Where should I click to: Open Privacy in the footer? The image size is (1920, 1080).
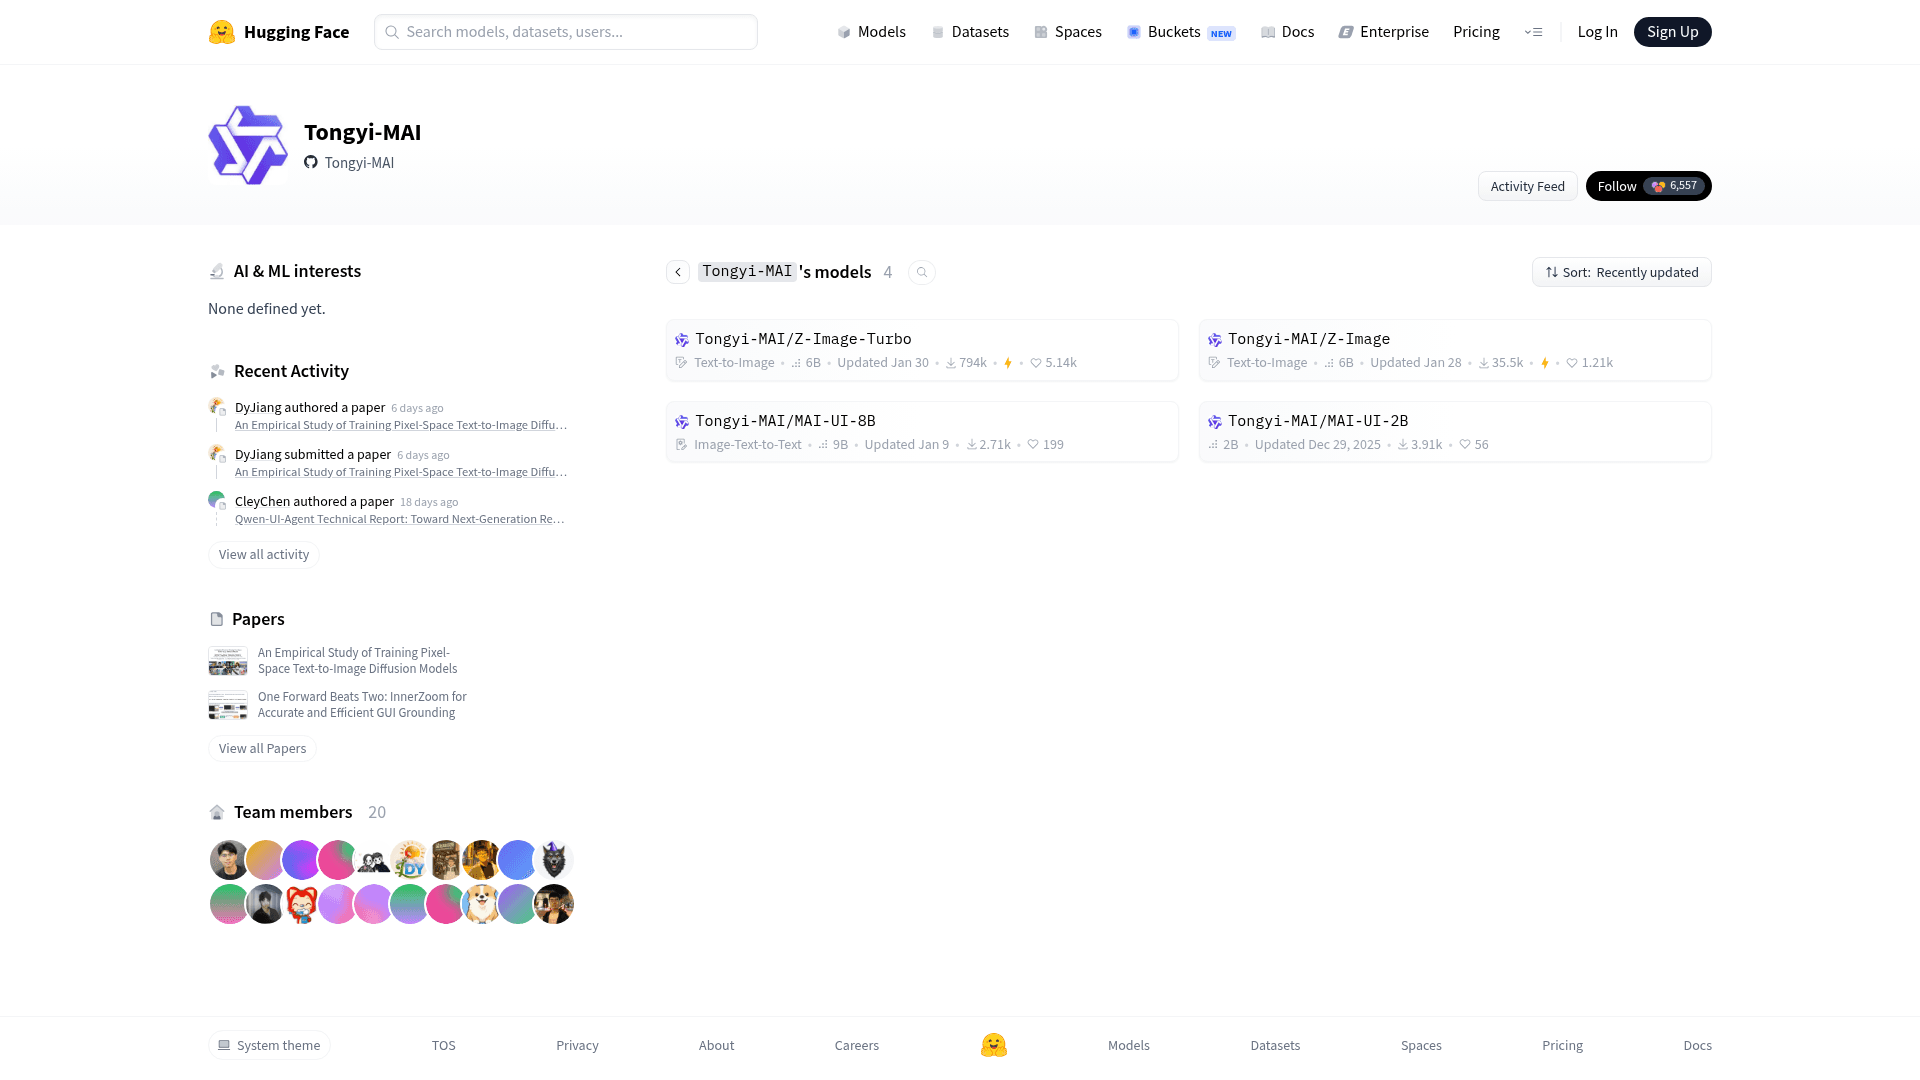(577, 1045)
